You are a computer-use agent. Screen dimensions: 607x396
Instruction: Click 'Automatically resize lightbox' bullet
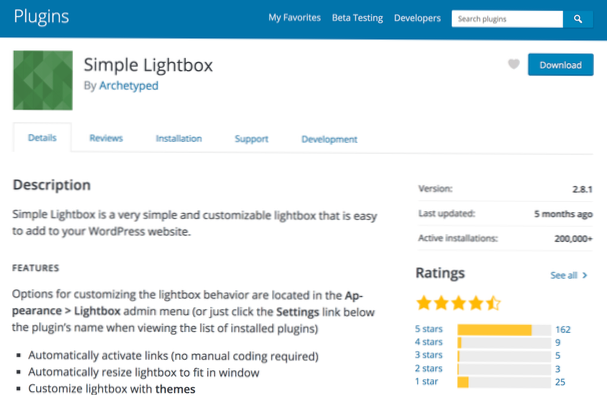click(x=144, y=372)
